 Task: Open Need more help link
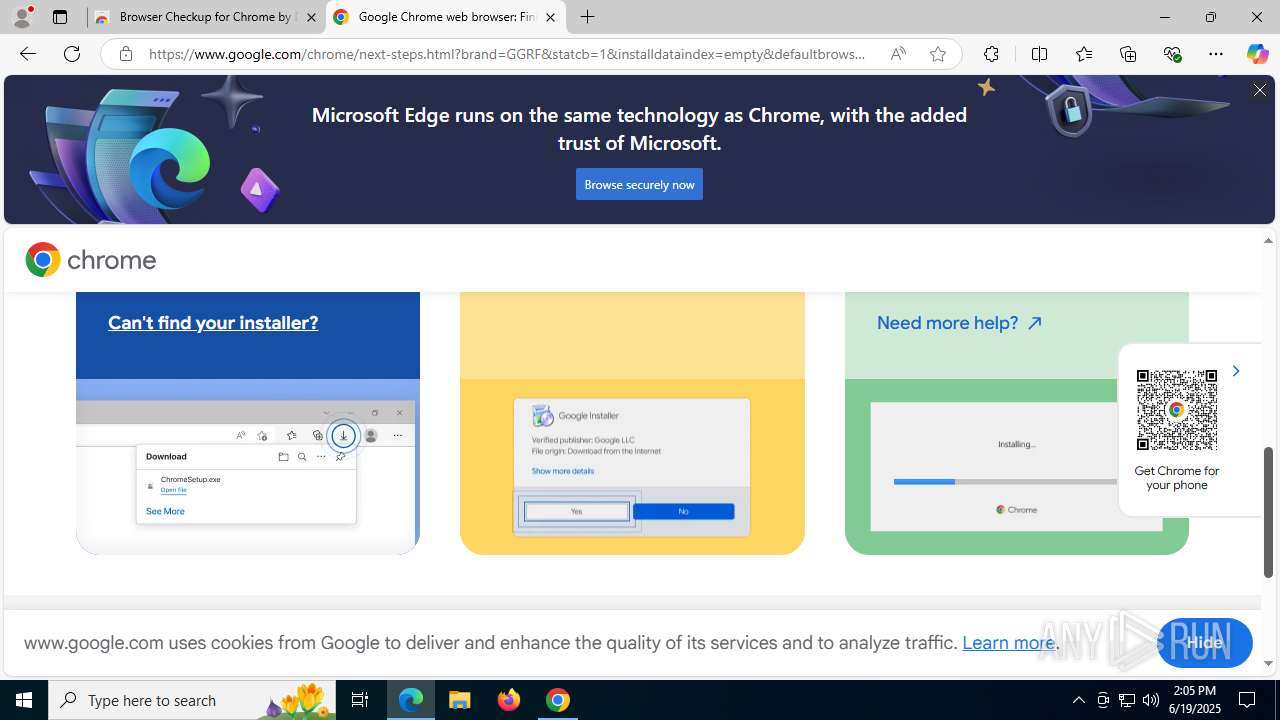960,323
